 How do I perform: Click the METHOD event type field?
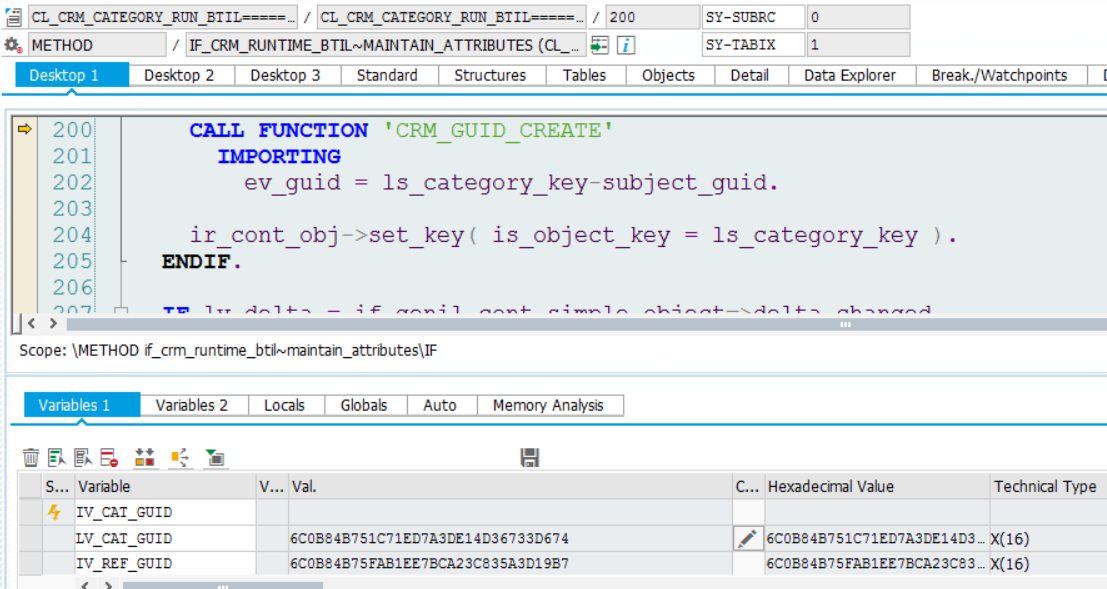tap(97, 45)
